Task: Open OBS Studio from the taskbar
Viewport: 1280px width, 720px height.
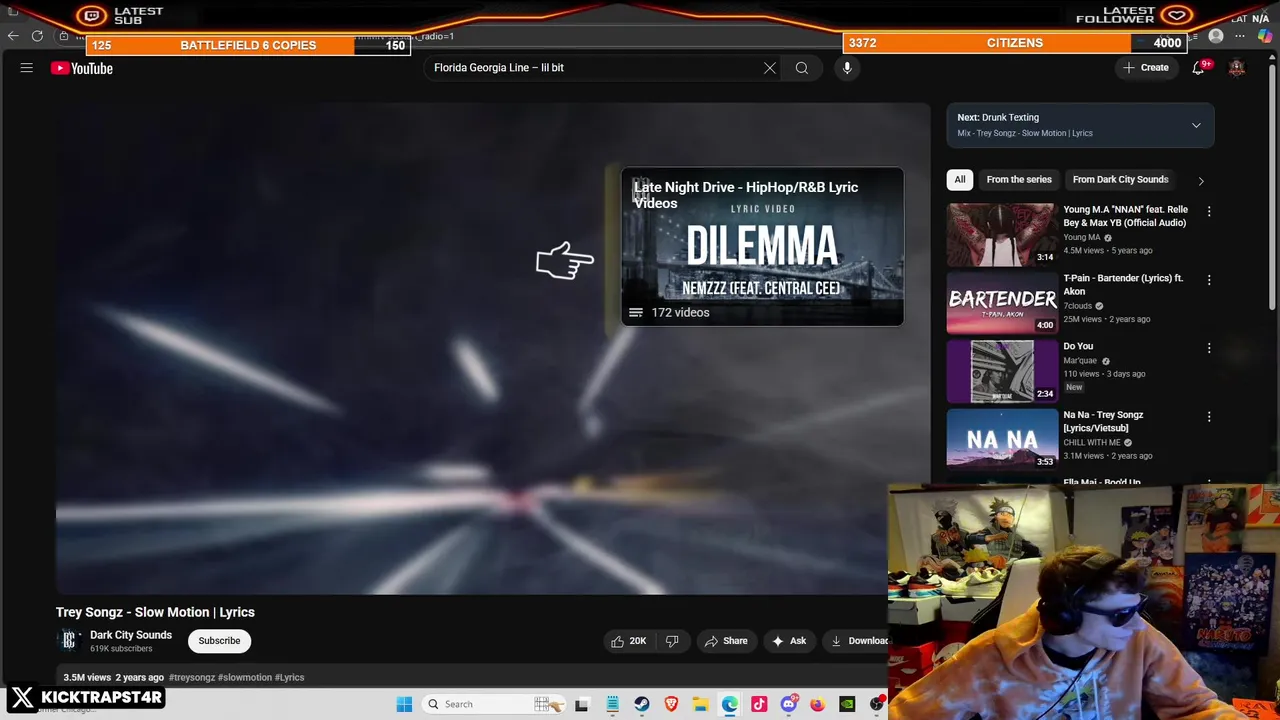Action: pos(877,704)
